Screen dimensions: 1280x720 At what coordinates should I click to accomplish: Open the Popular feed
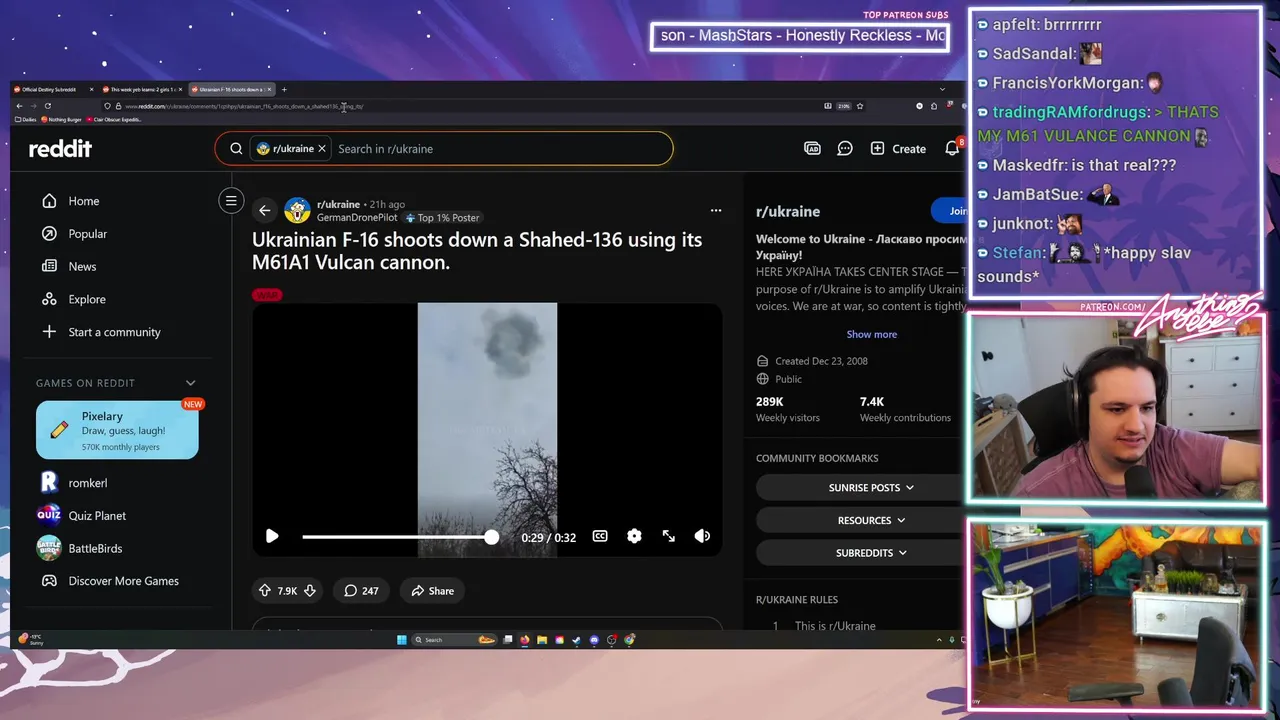[x=74, y=234]
